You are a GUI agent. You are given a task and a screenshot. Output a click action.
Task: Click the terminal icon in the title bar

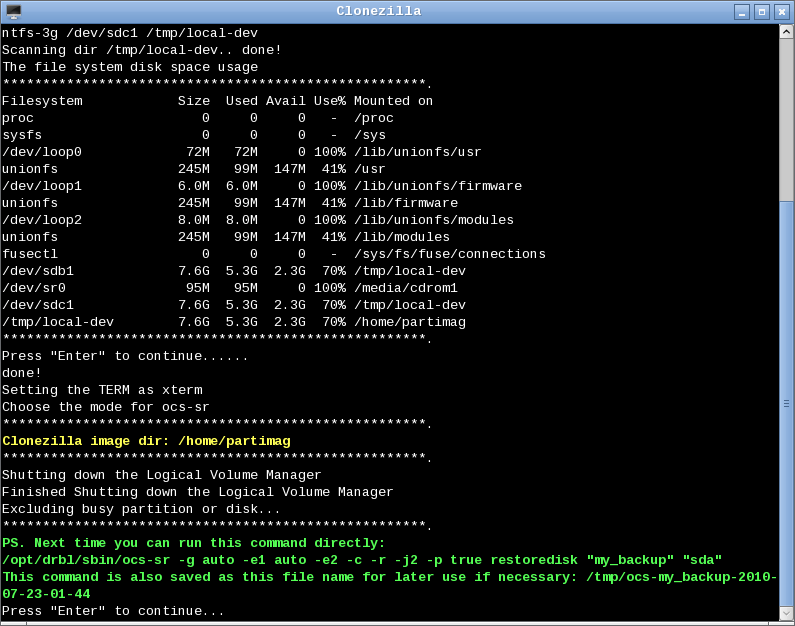point(14,11)
